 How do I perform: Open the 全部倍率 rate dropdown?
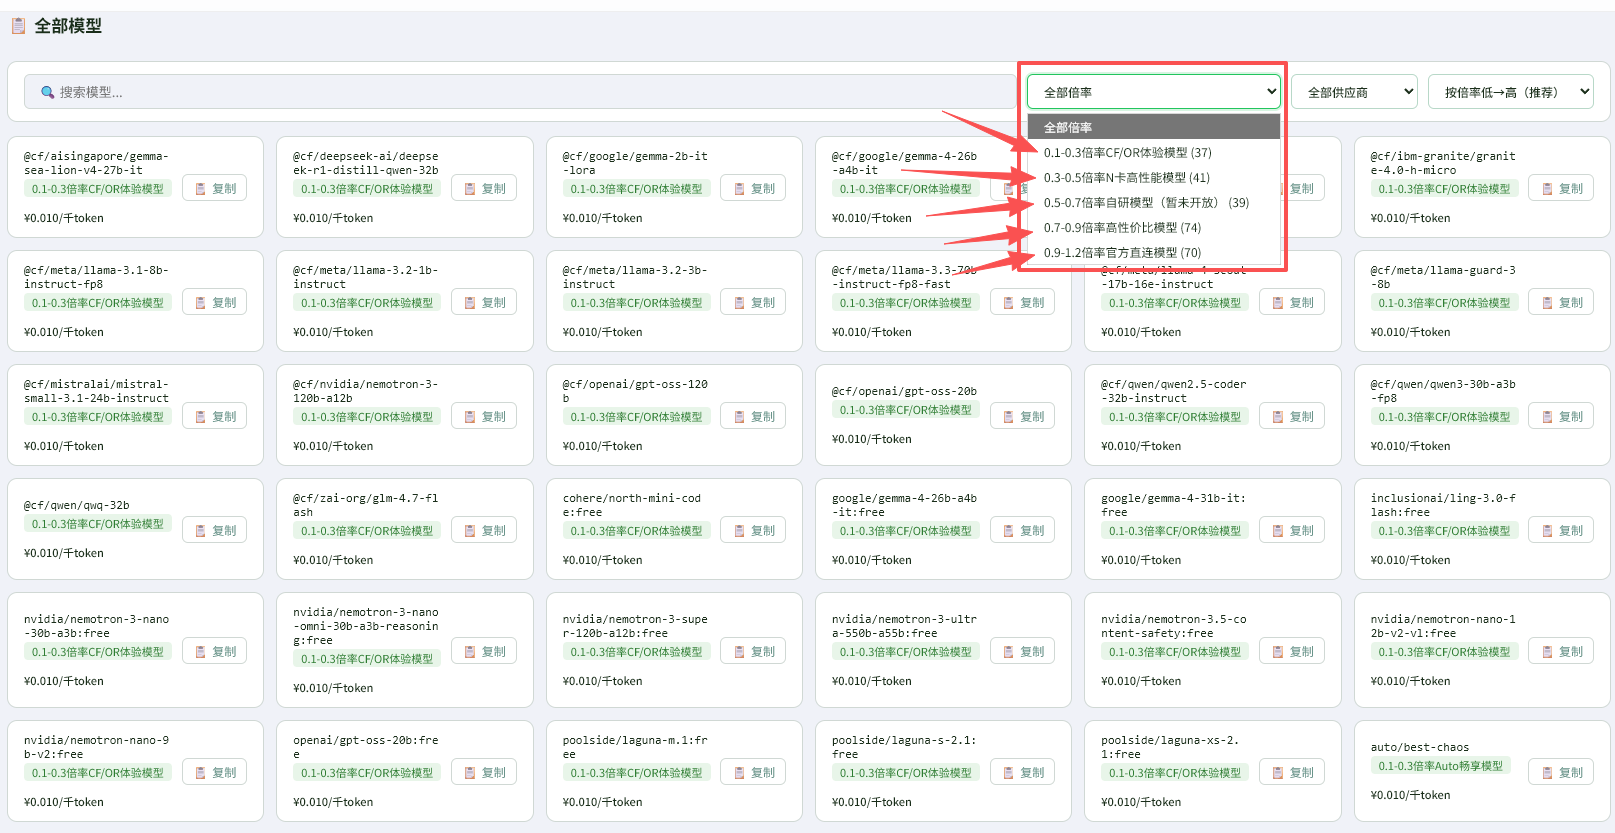tap(1153, 92)
